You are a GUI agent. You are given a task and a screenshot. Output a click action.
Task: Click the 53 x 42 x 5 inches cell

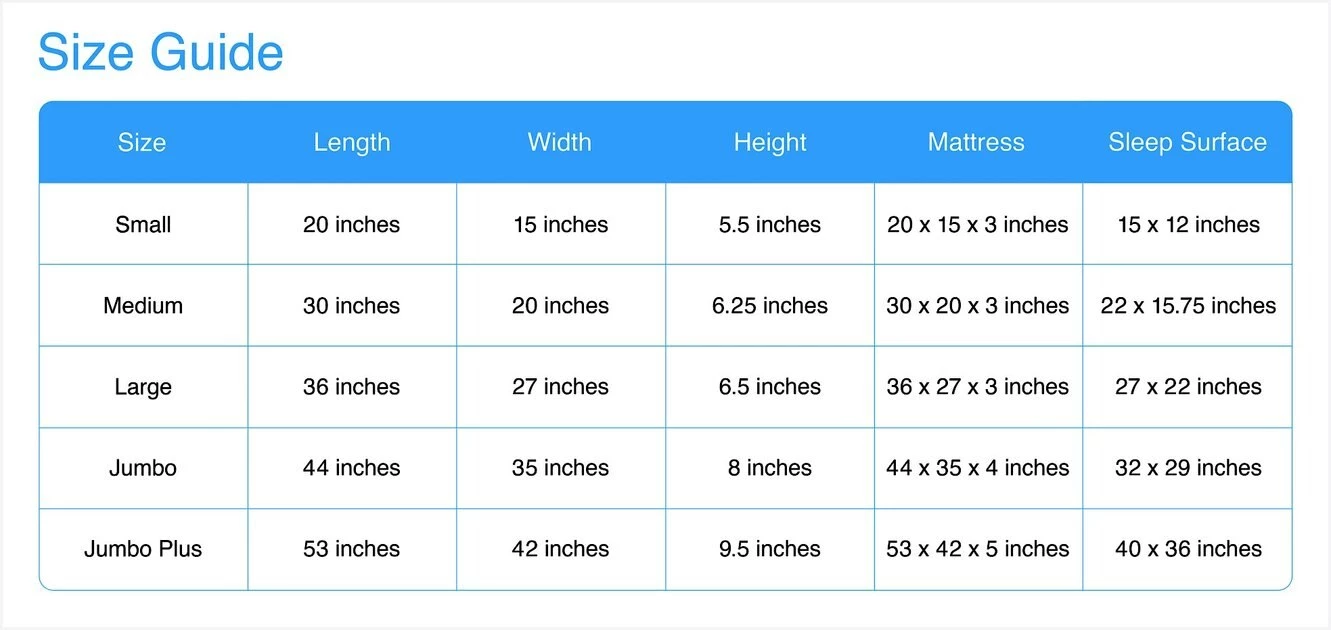977,548
